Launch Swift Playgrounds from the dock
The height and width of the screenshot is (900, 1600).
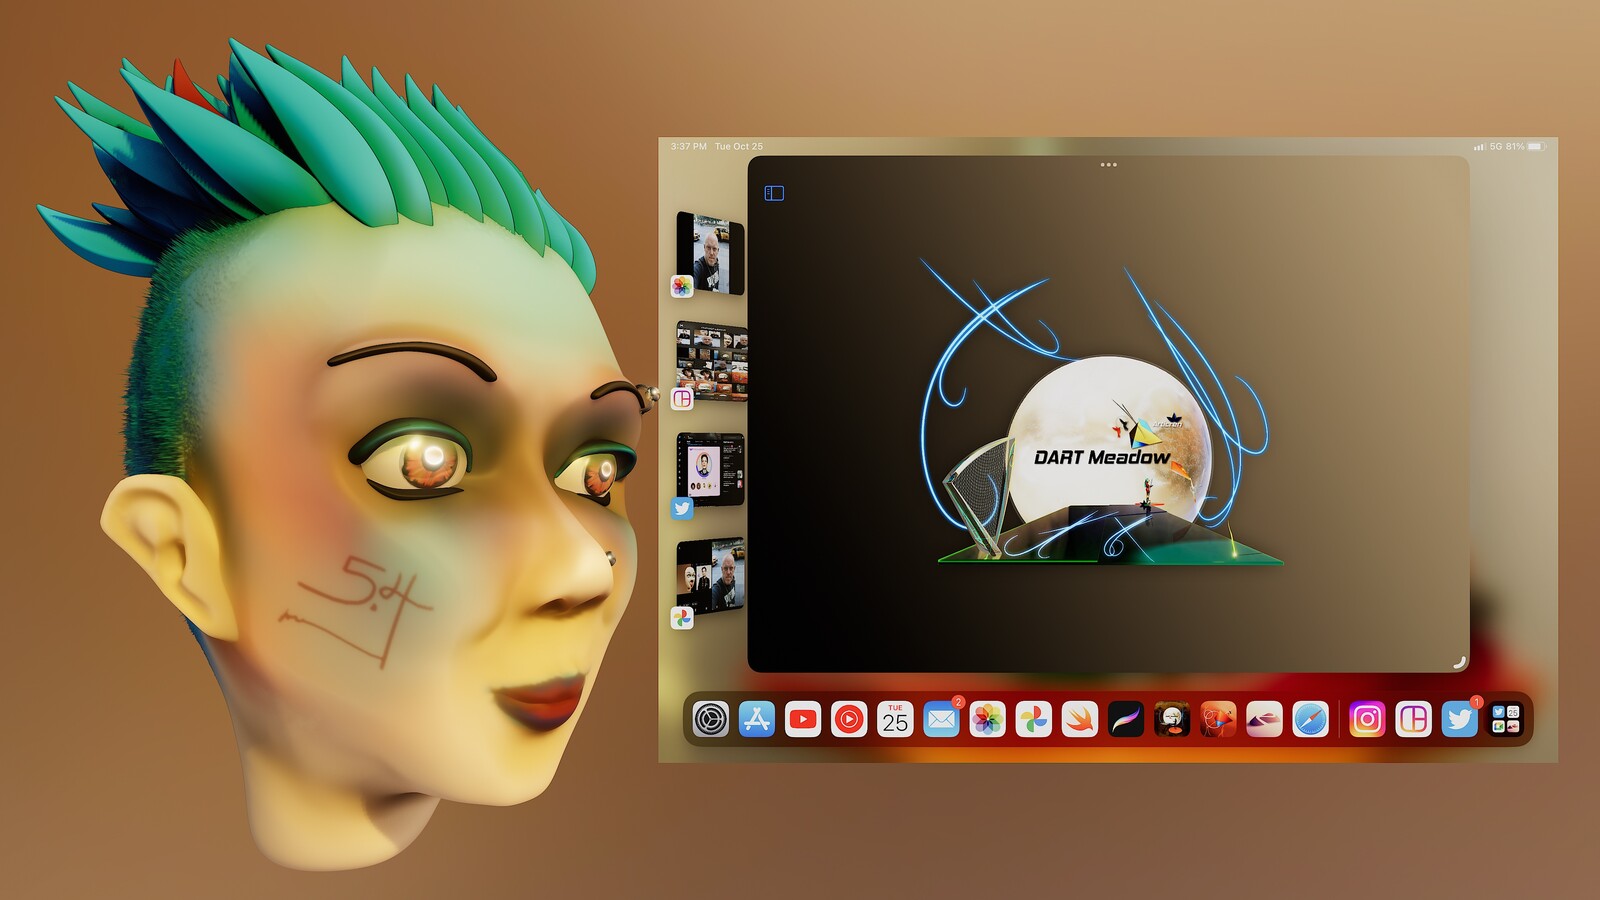pos(1079,719)
